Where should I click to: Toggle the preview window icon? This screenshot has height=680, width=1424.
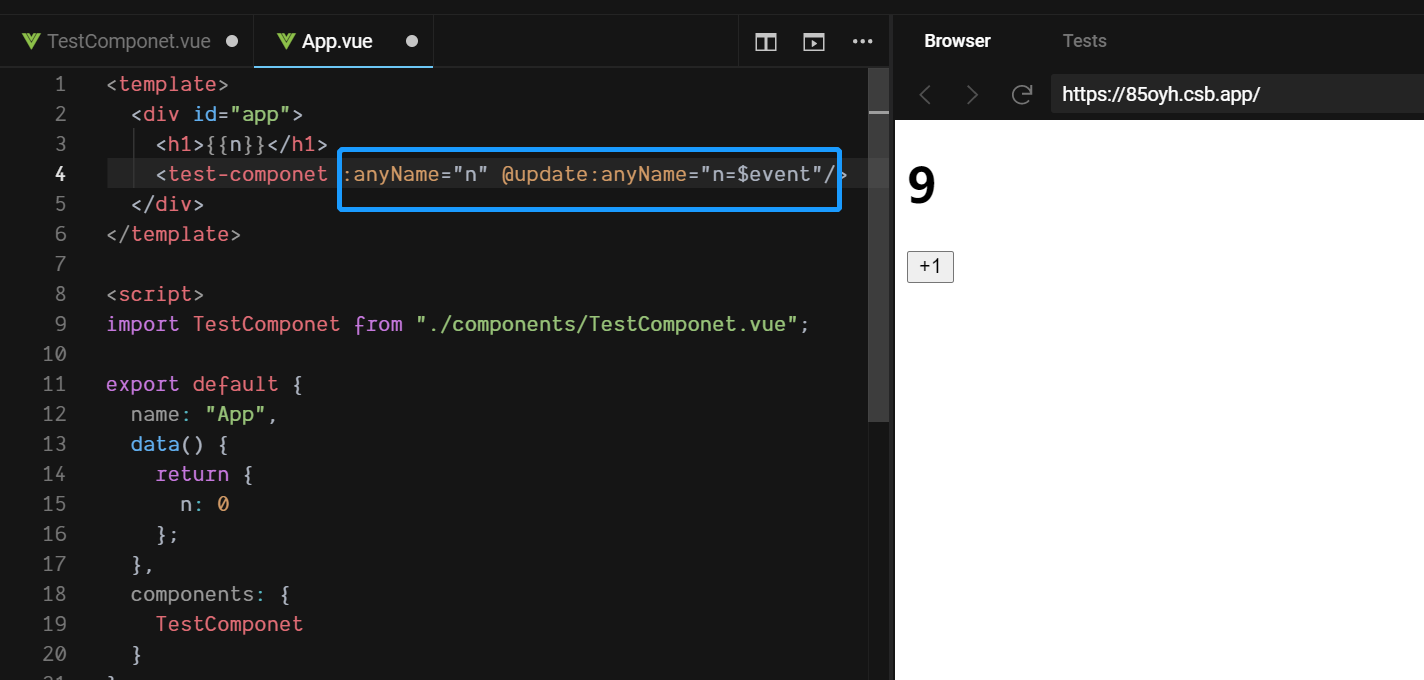pos(814,42)
